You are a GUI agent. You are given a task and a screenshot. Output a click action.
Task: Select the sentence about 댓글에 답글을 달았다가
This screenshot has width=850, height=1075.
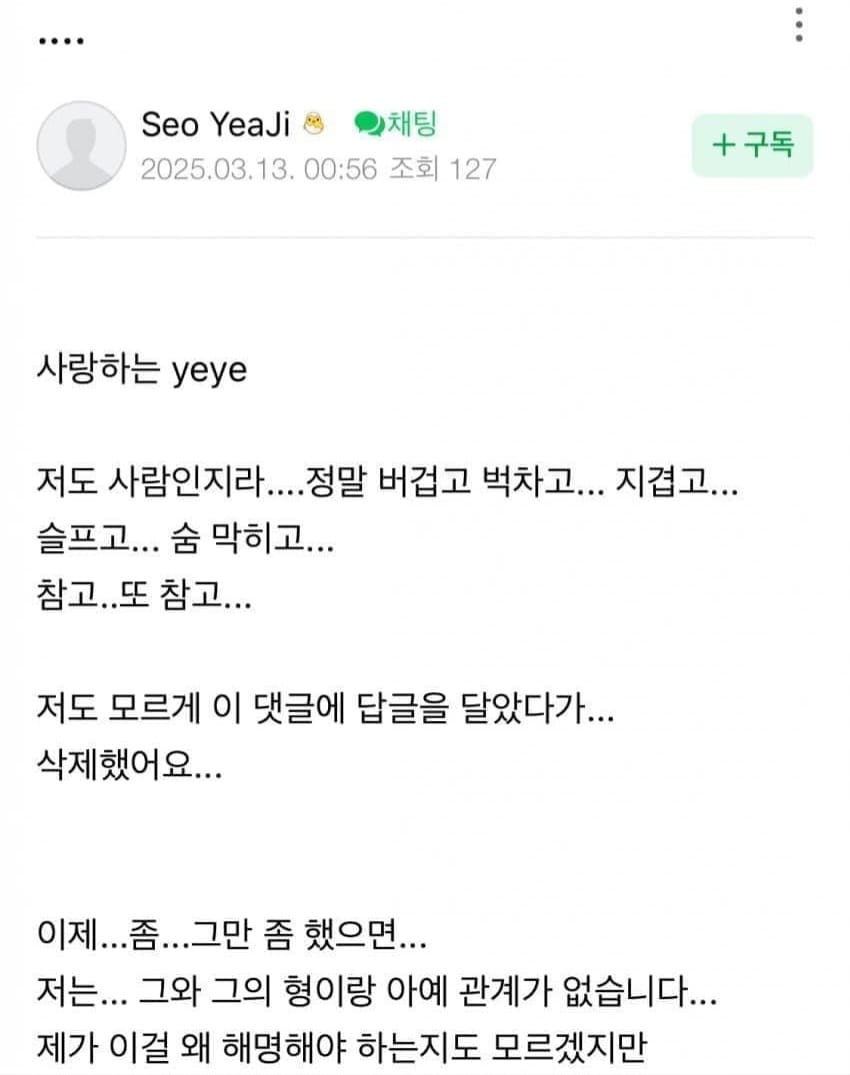325,708
